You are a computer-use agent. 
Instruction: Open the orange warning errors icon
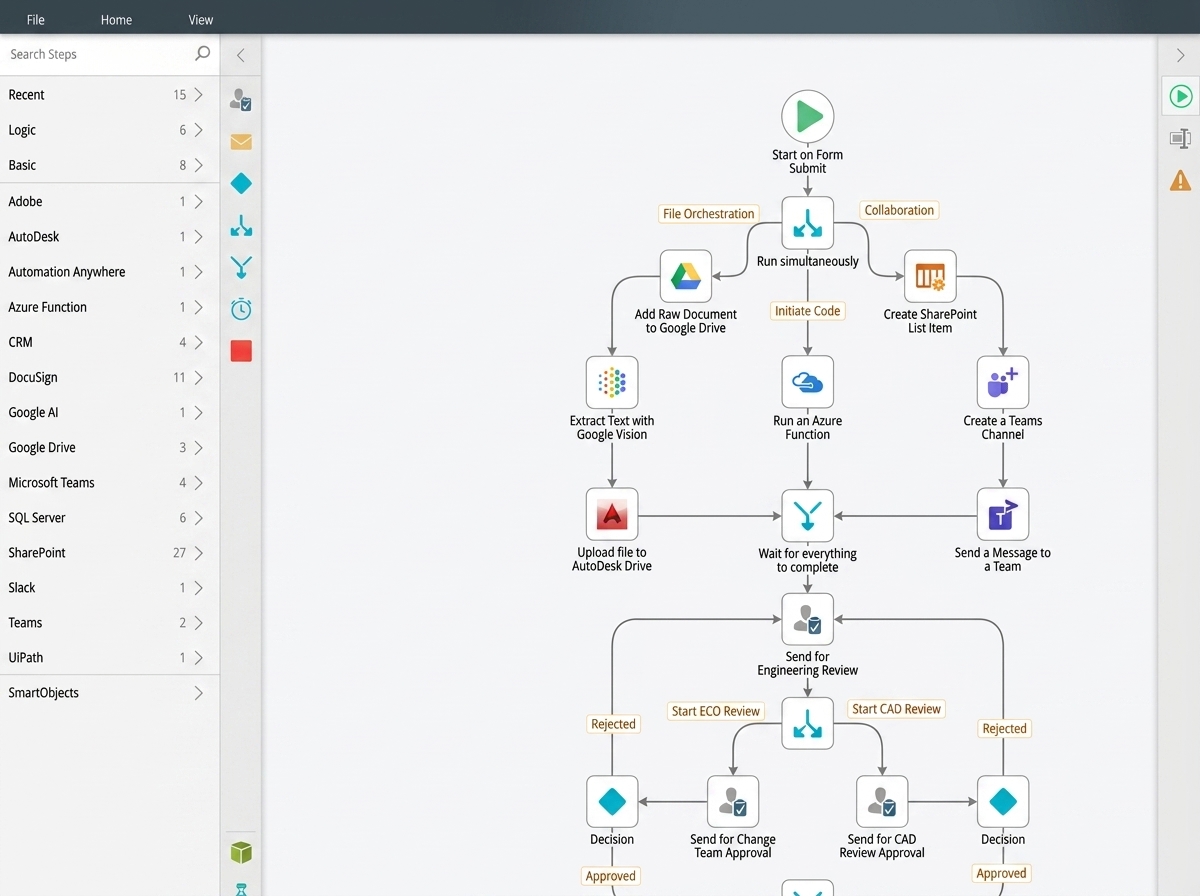tap(1180, 180)
